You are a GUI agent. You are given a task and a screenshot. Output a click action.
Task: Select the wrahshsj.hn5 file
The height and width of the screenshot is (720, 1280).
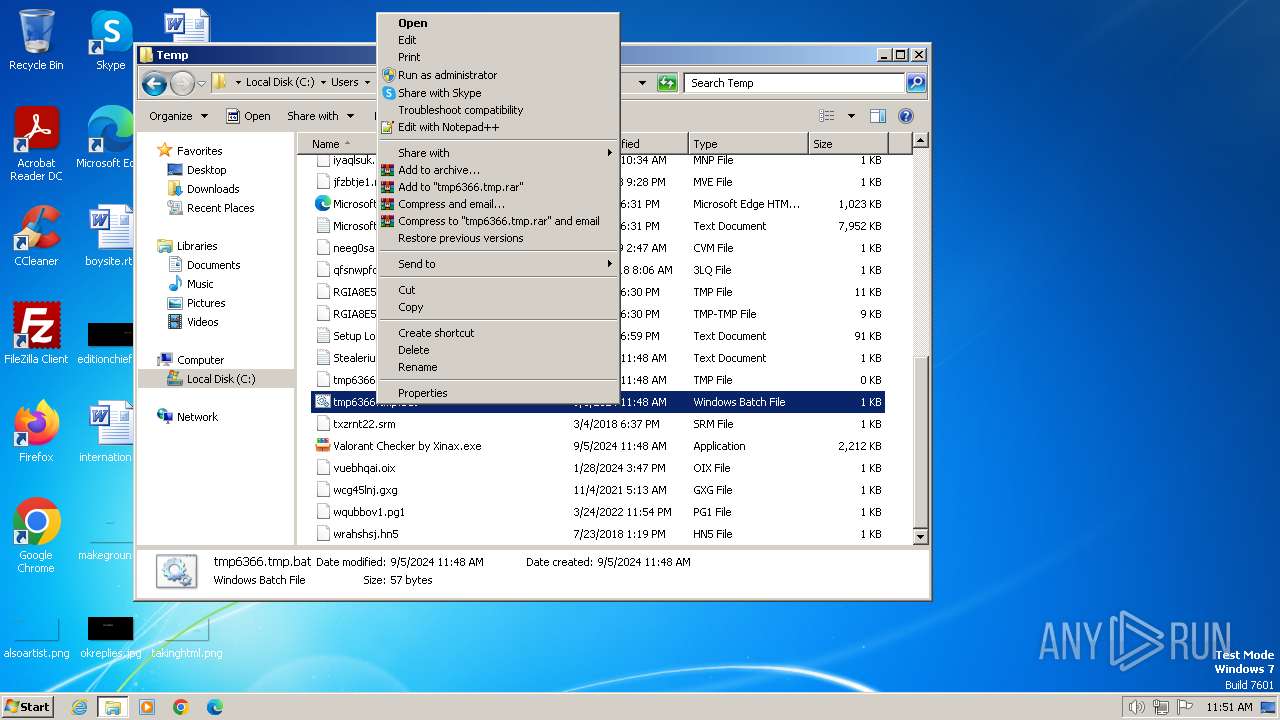click(x=598, y=534)
